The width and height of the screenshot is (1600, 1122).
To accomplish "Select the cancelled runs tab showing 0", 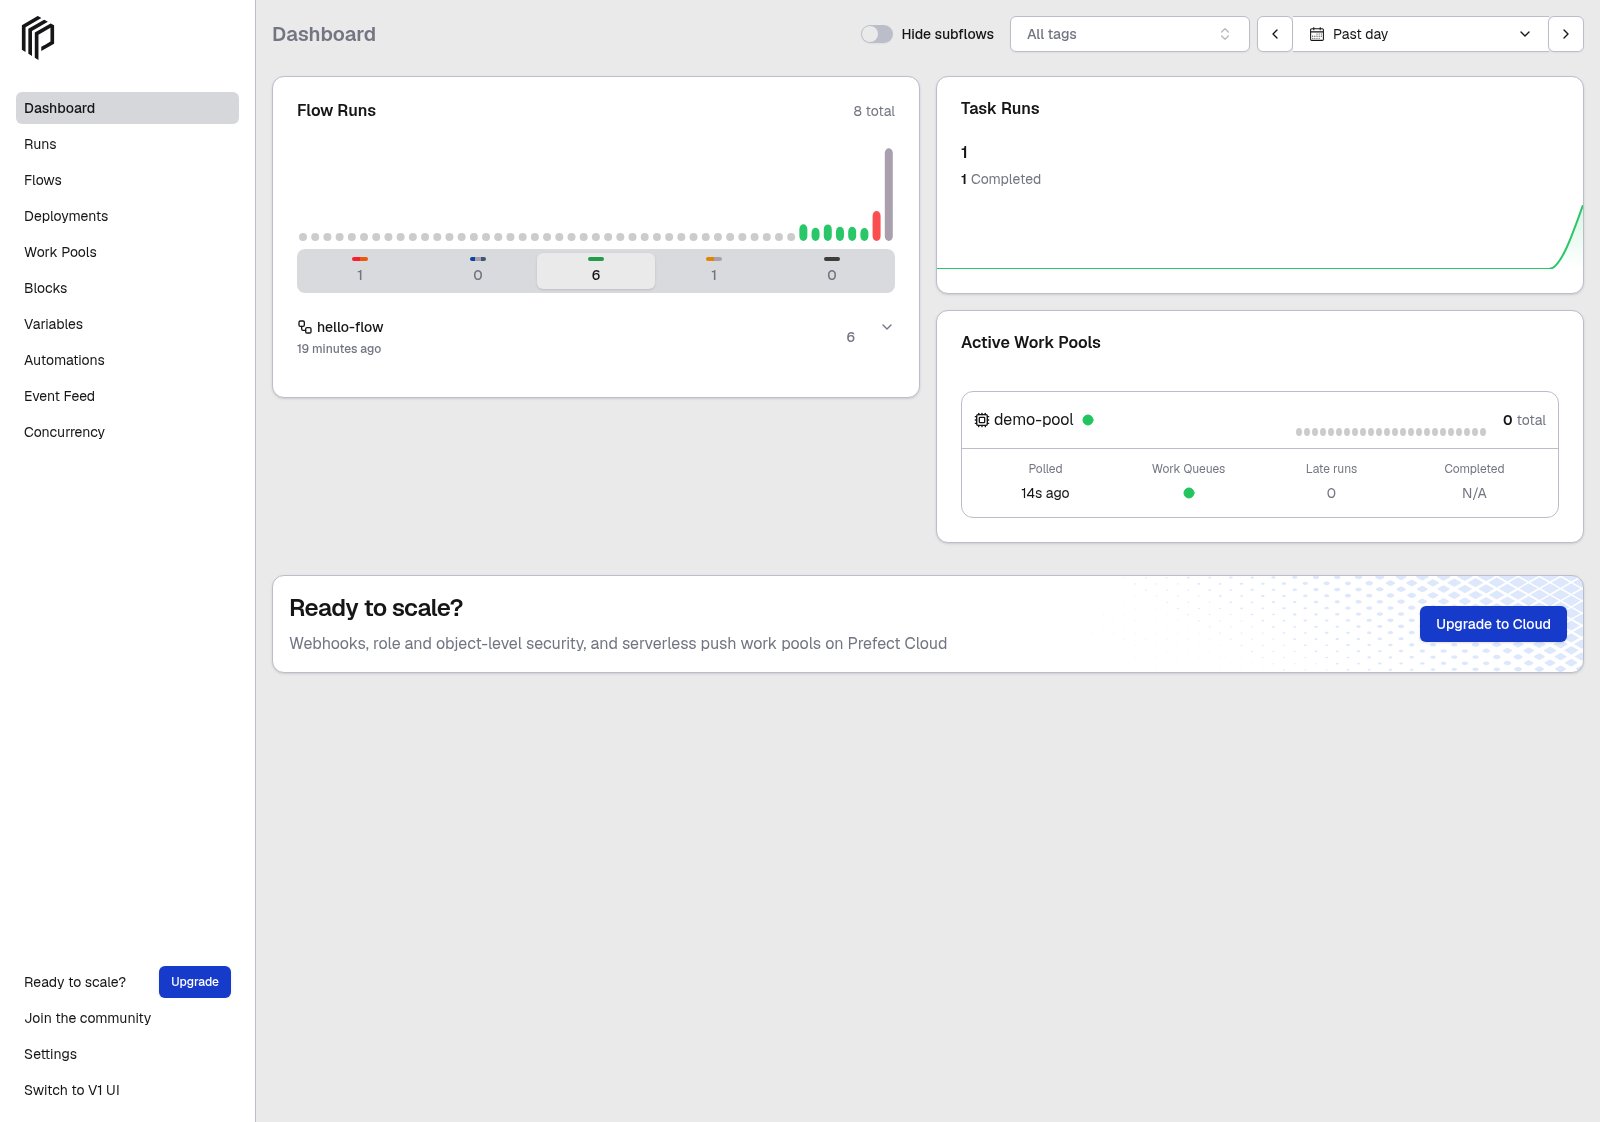I will tap(832, 271).
